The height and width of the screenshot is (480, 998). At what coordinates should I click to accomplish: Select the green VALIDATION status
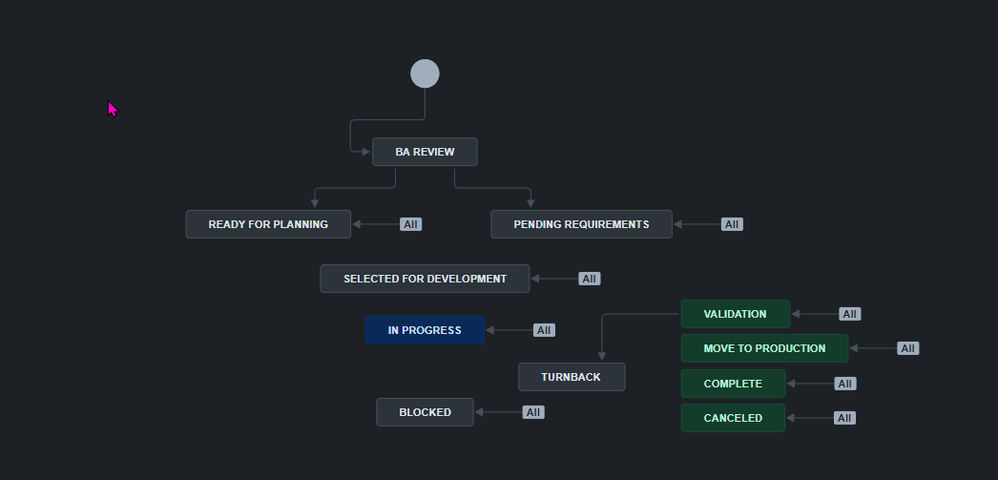tap(735, 314)
